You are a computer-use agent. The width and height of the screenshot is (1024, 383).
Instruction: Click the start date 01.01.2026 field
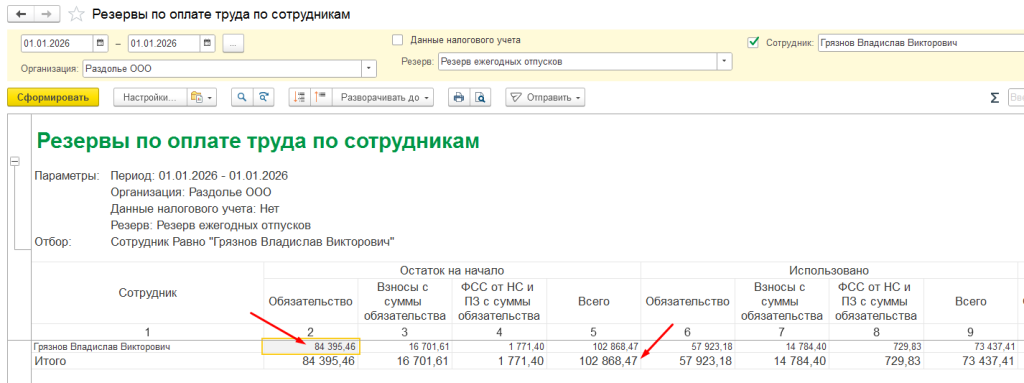point(57,43)
